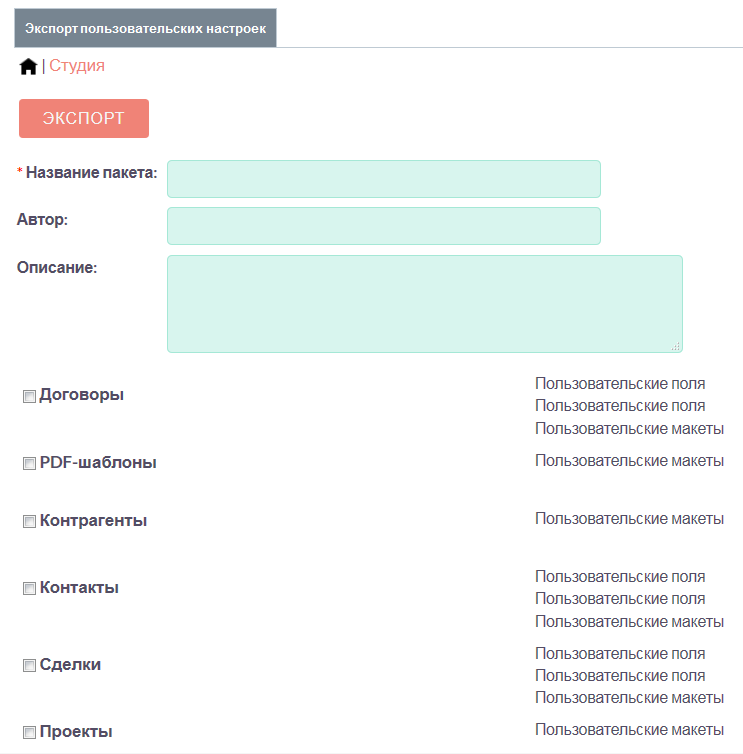This screenshot has width=743, height=754.
Task: Click Пользовательские макеты next to PDF-шаблоны
Action: [x=630, y=461]
